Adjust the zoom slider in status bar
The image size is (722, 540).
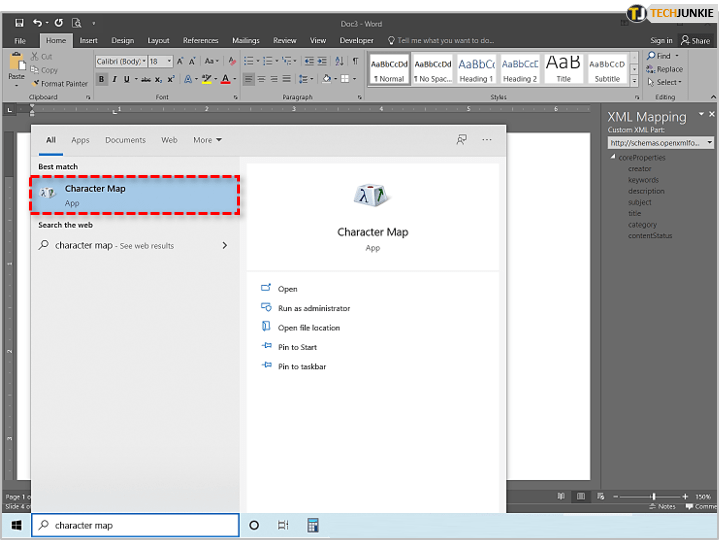pos(653,496)
